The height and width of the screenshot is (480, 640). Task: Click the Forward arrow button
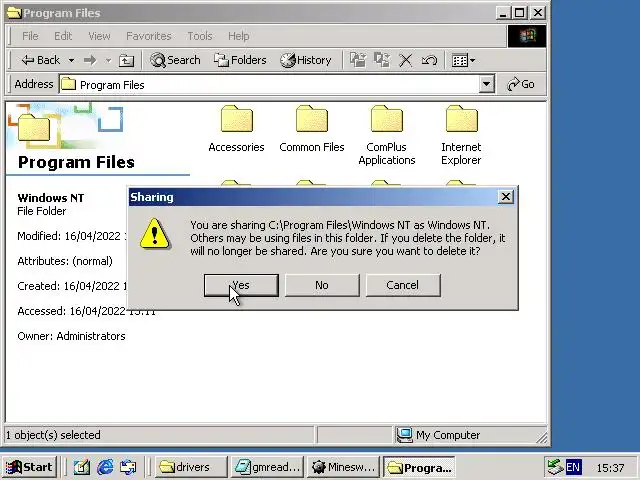[x=90, y=60]
